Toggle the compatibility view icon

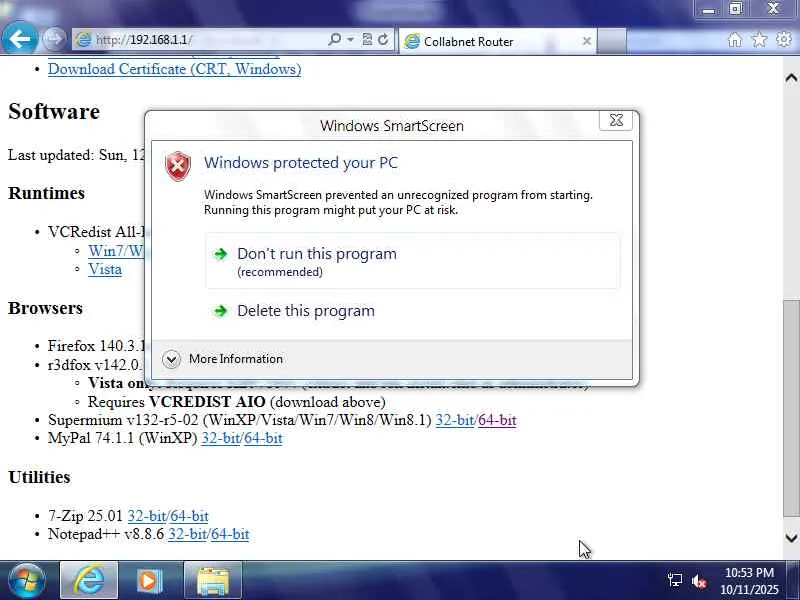click(367, 39)
